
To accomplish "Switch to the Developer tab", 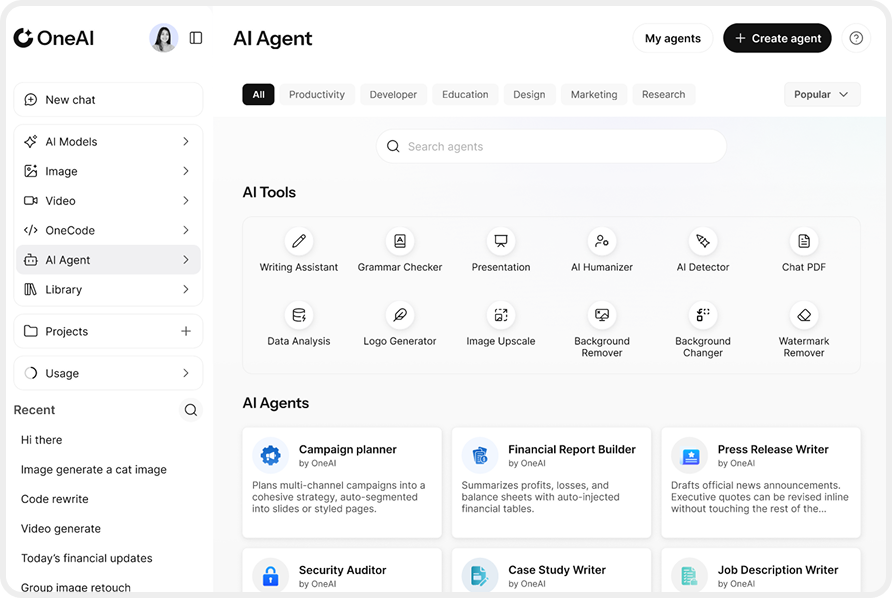I will pos(393,94).
